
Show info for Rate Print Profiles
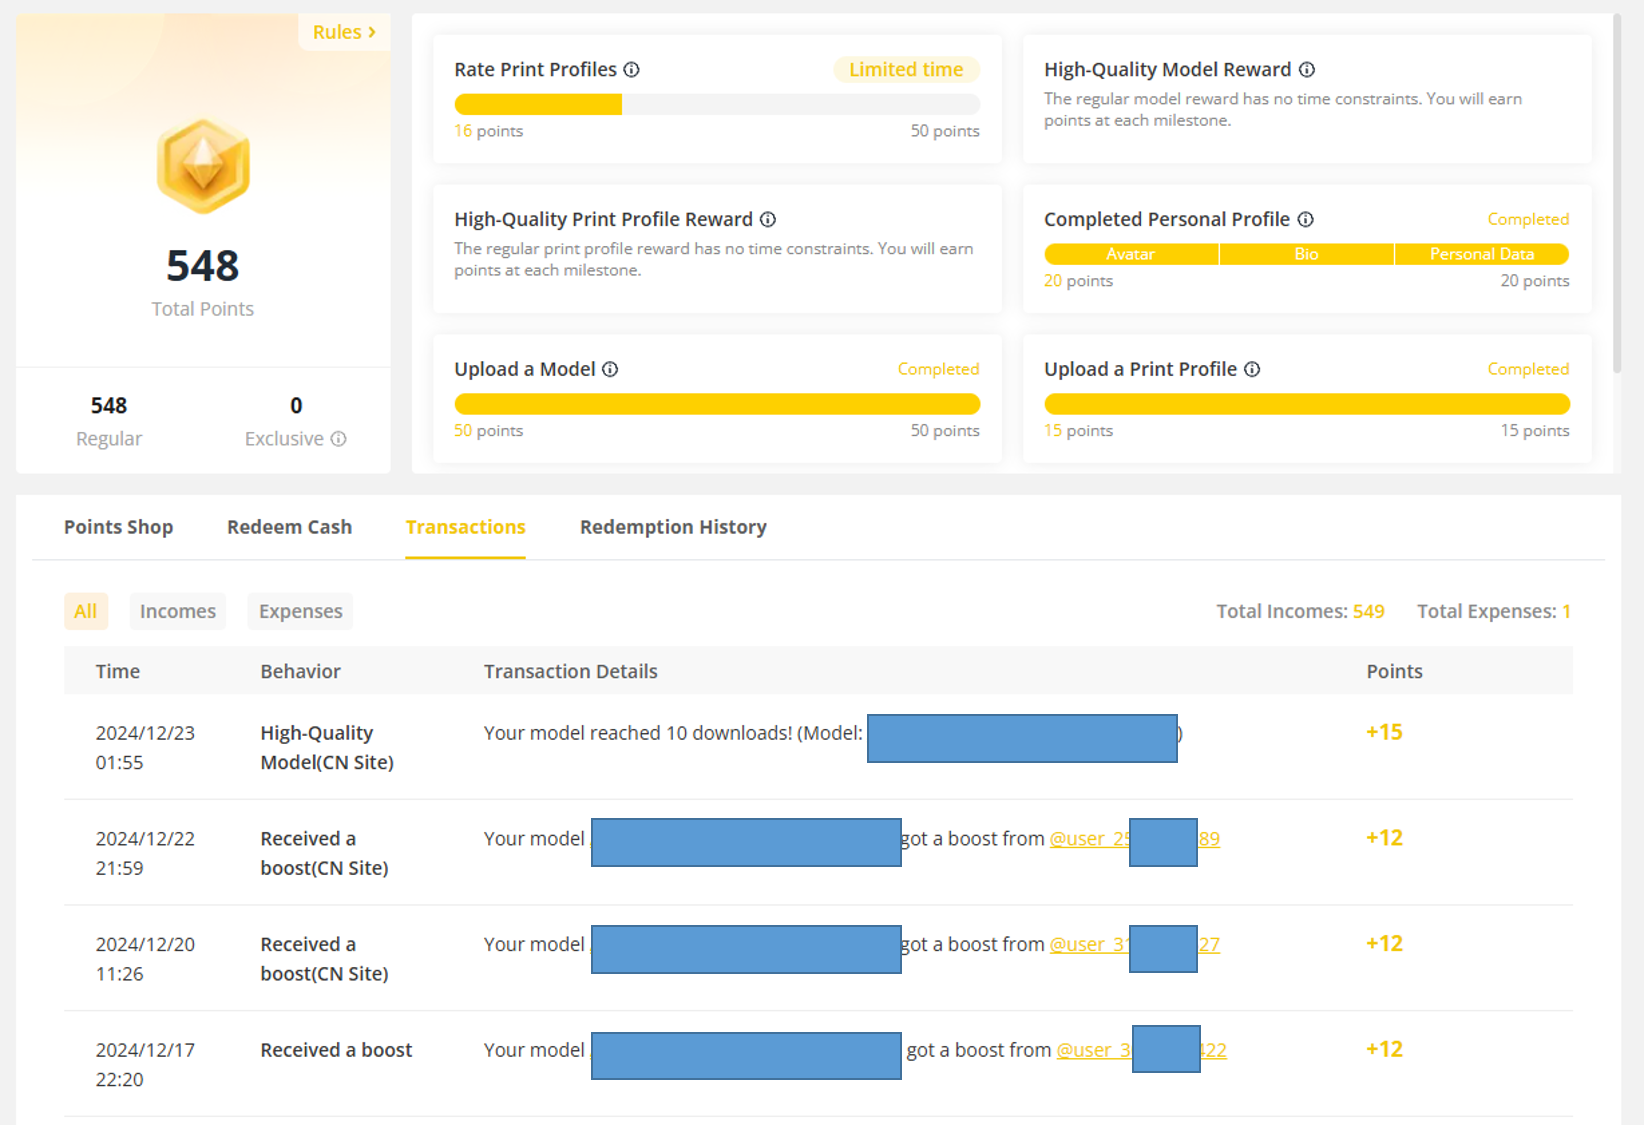point(632,70)
